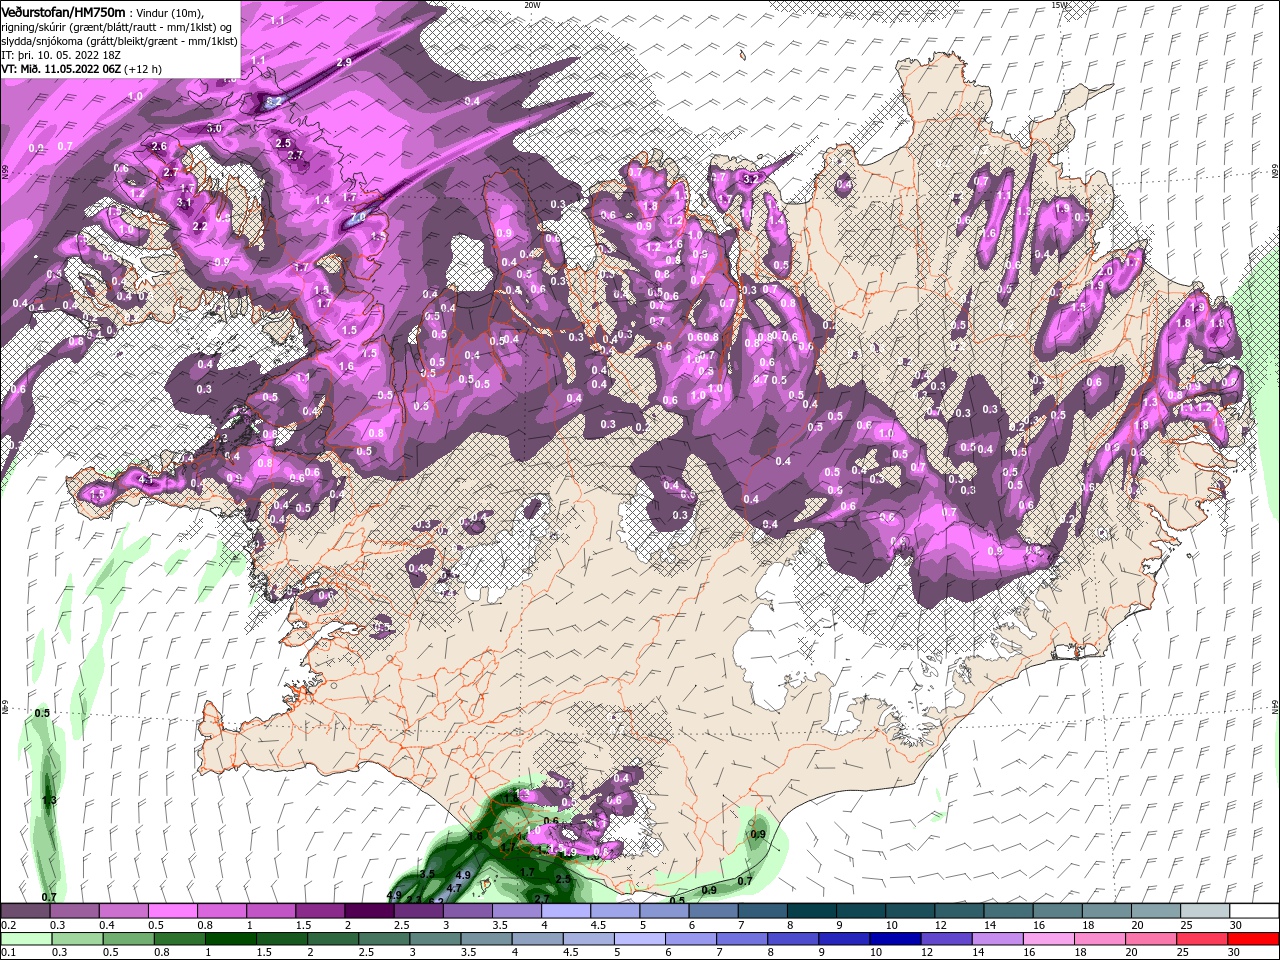Click the darkest green rain swatch labeled 1
Image resolution: width=1280 pixels, height=960 pixels.
pos(230,939)
